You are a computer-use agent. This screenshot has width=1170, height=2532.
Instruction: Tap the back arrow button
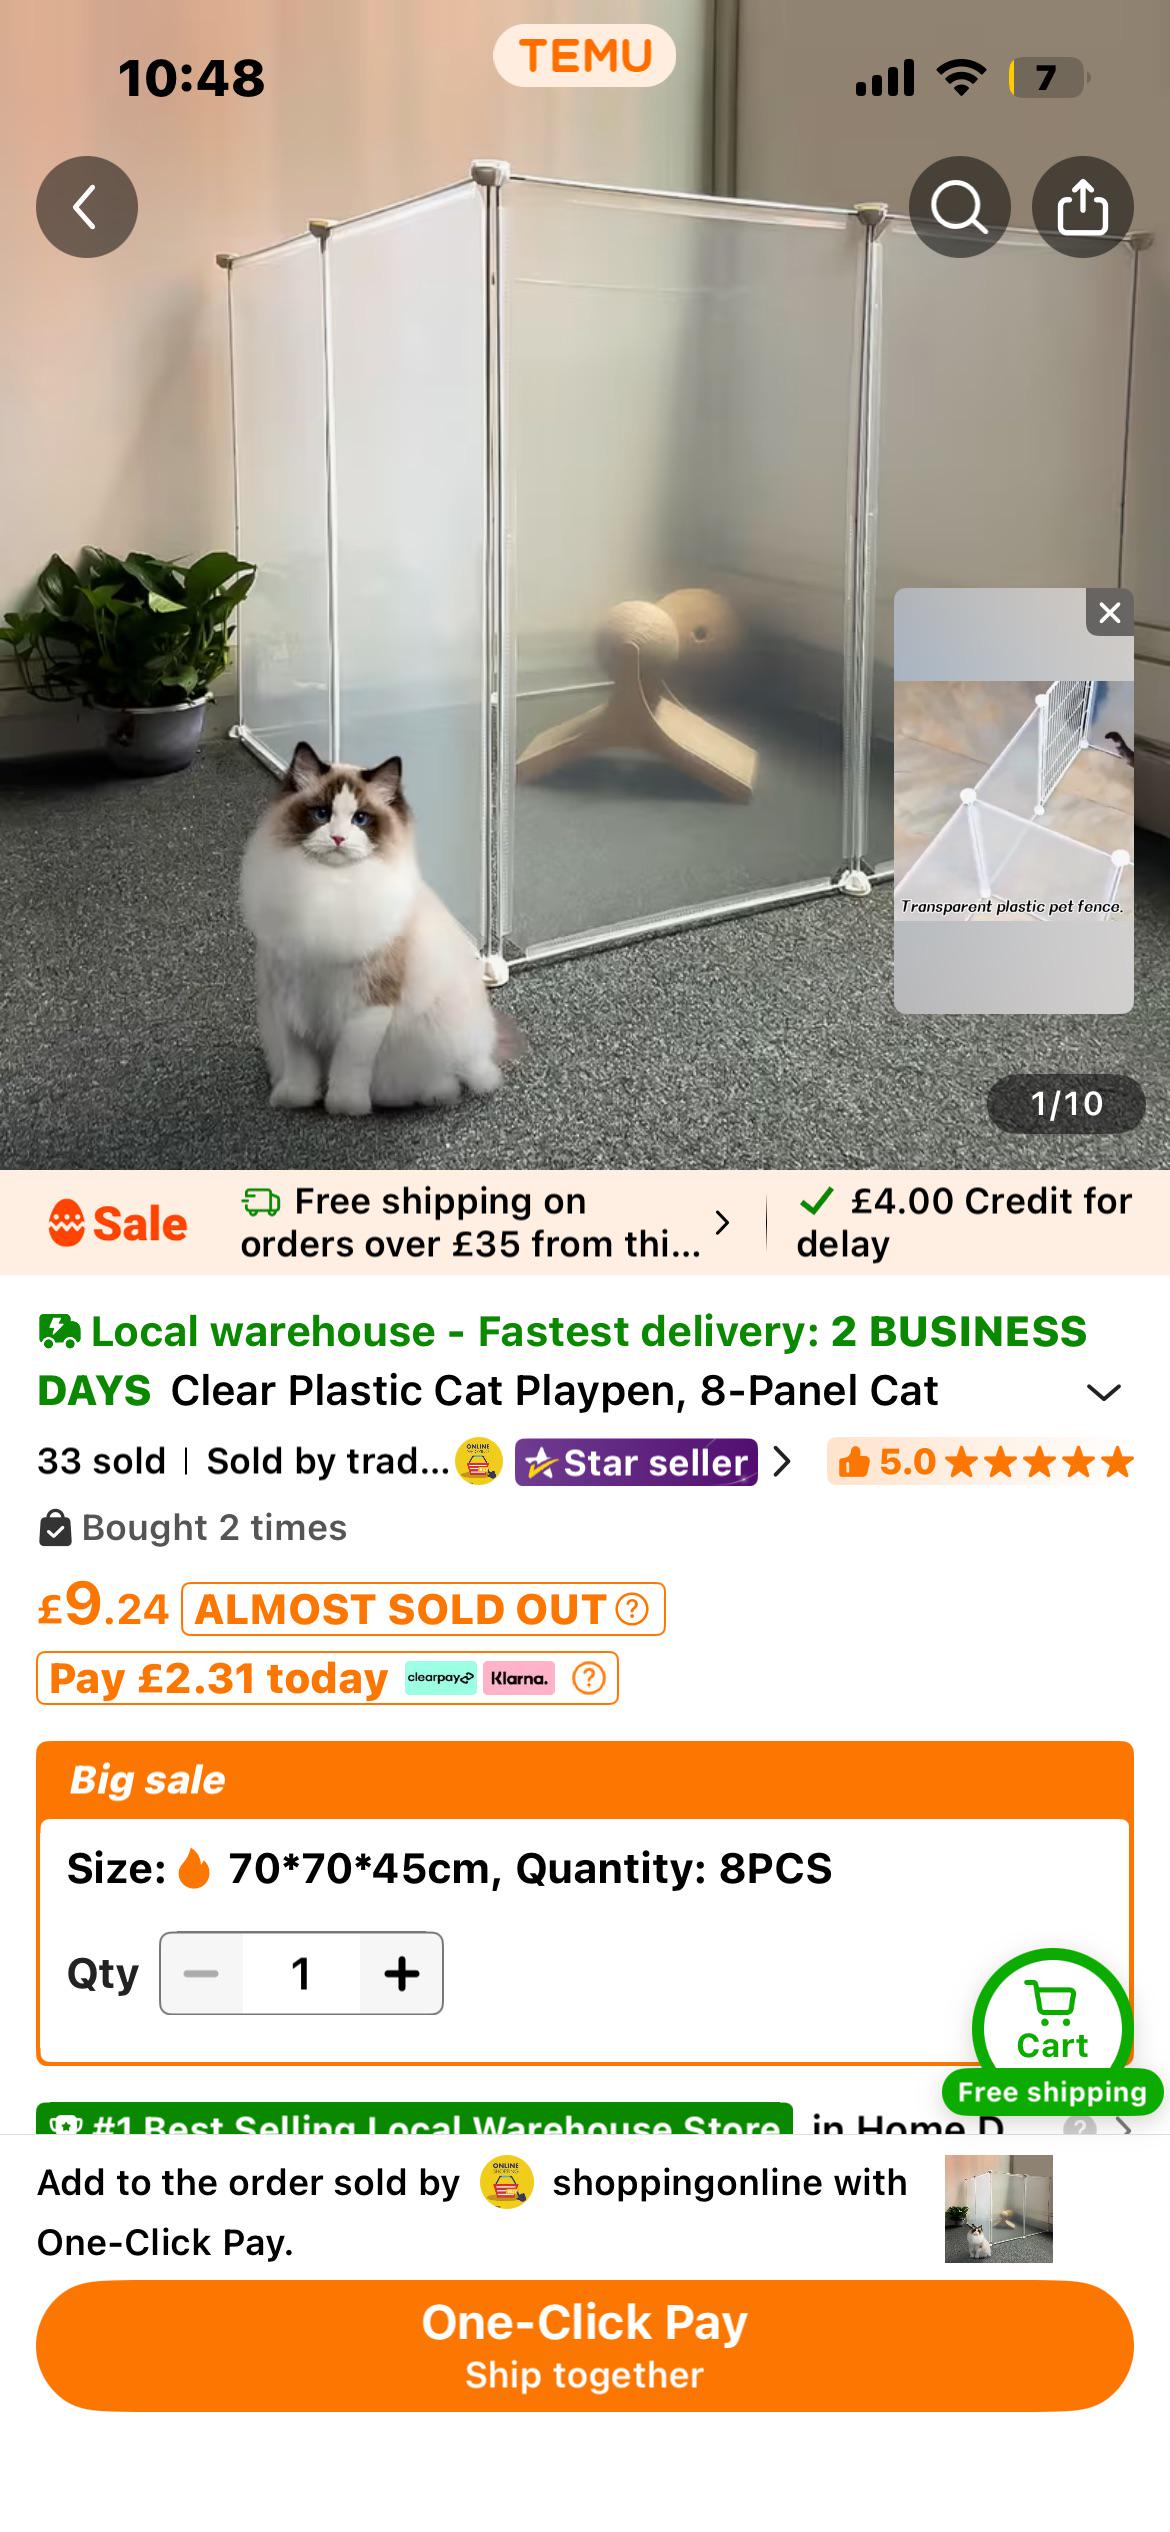(x=87, y=207)
